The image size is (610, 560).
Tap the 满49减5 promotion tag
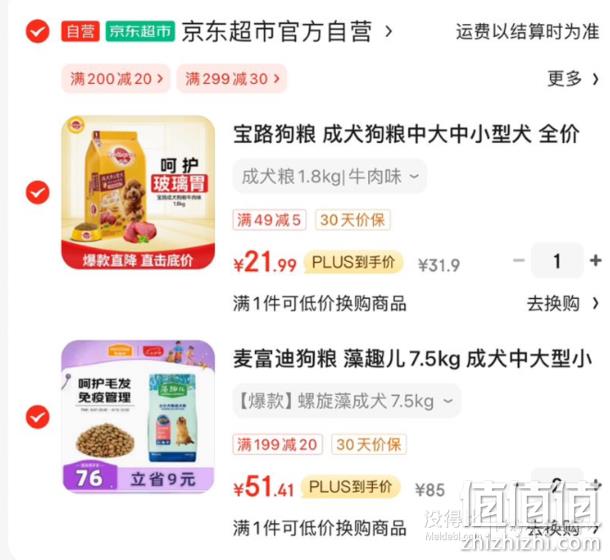point(269,220)
